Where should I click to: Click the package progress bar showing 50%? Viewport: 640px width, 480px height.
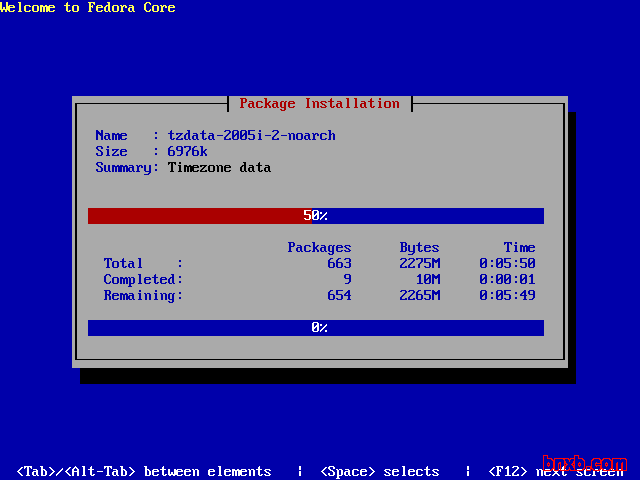[315, 216]
